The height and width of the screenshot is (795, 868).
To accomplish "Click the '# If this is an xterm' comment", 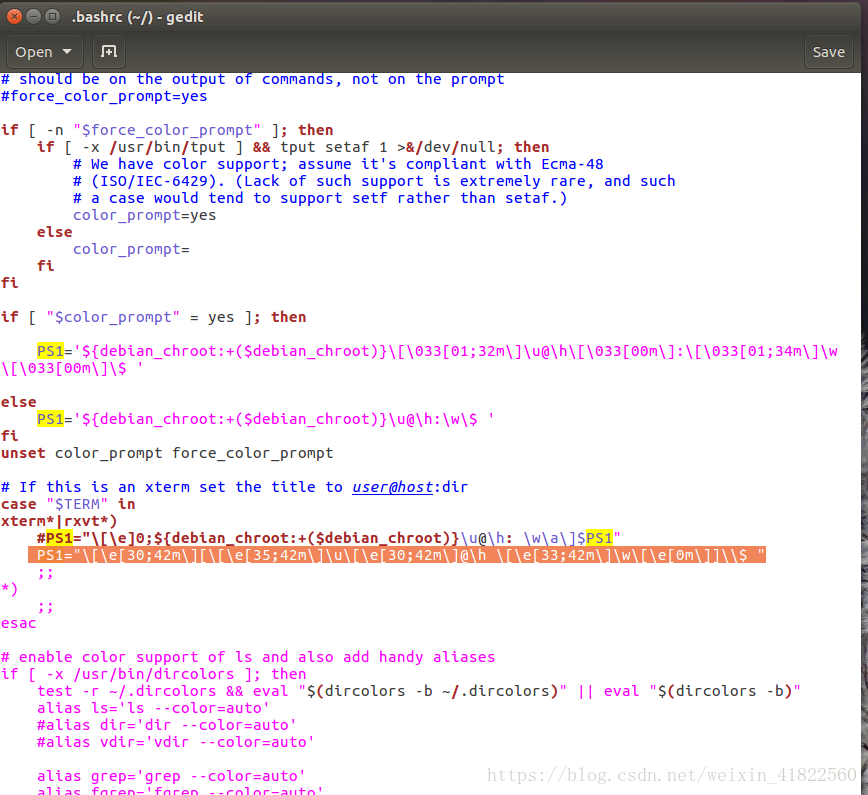I will pyautogui.click(x=235, y=487).
